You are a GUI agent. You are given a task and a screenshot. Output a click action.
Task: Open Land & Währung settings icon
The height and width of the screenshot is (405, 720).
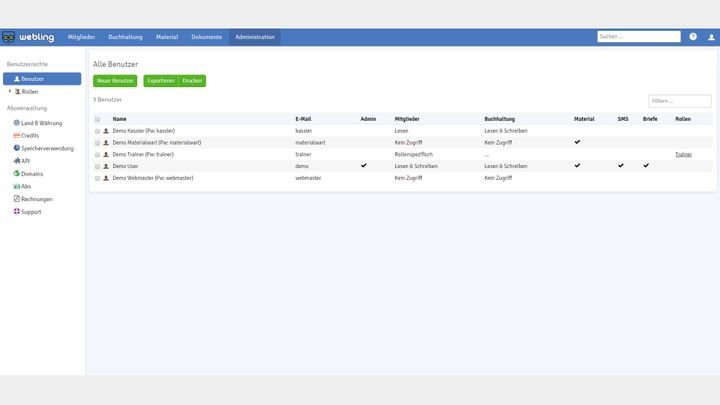pyautogui.click(x=17, y=122)
